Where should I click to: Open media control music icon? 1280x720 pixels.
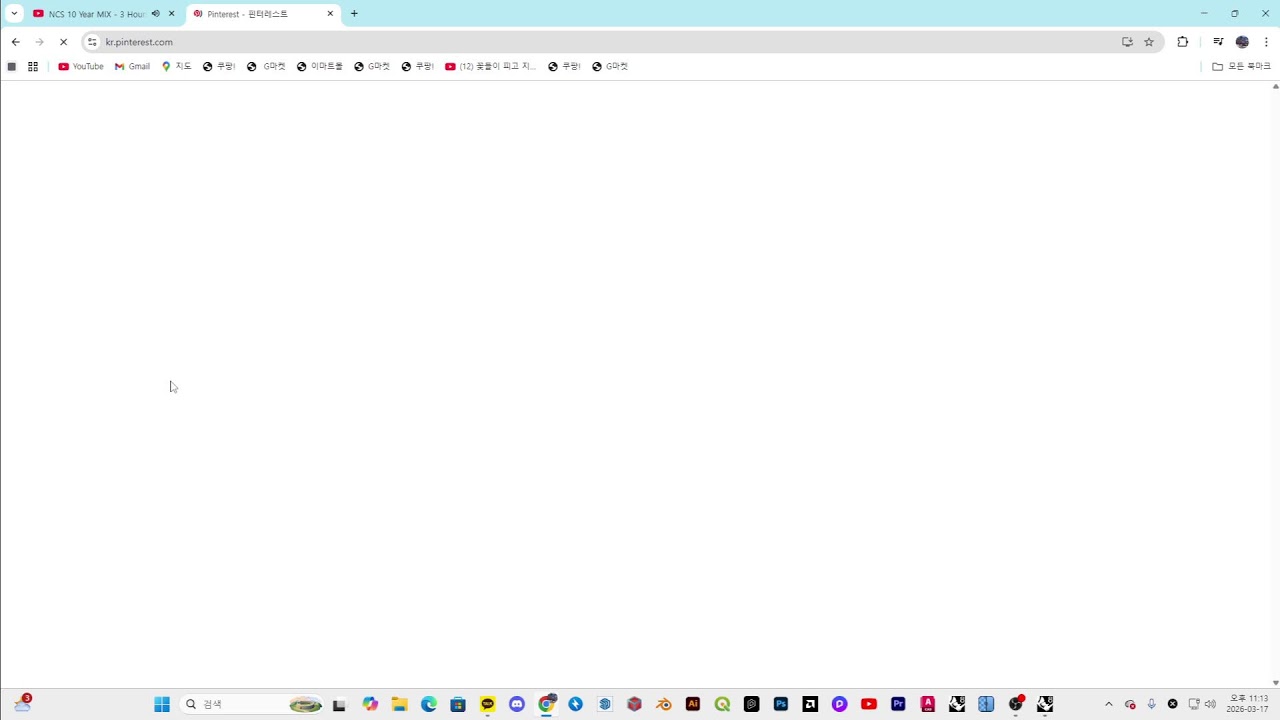pyautogui.click(x=1218, y=42)
